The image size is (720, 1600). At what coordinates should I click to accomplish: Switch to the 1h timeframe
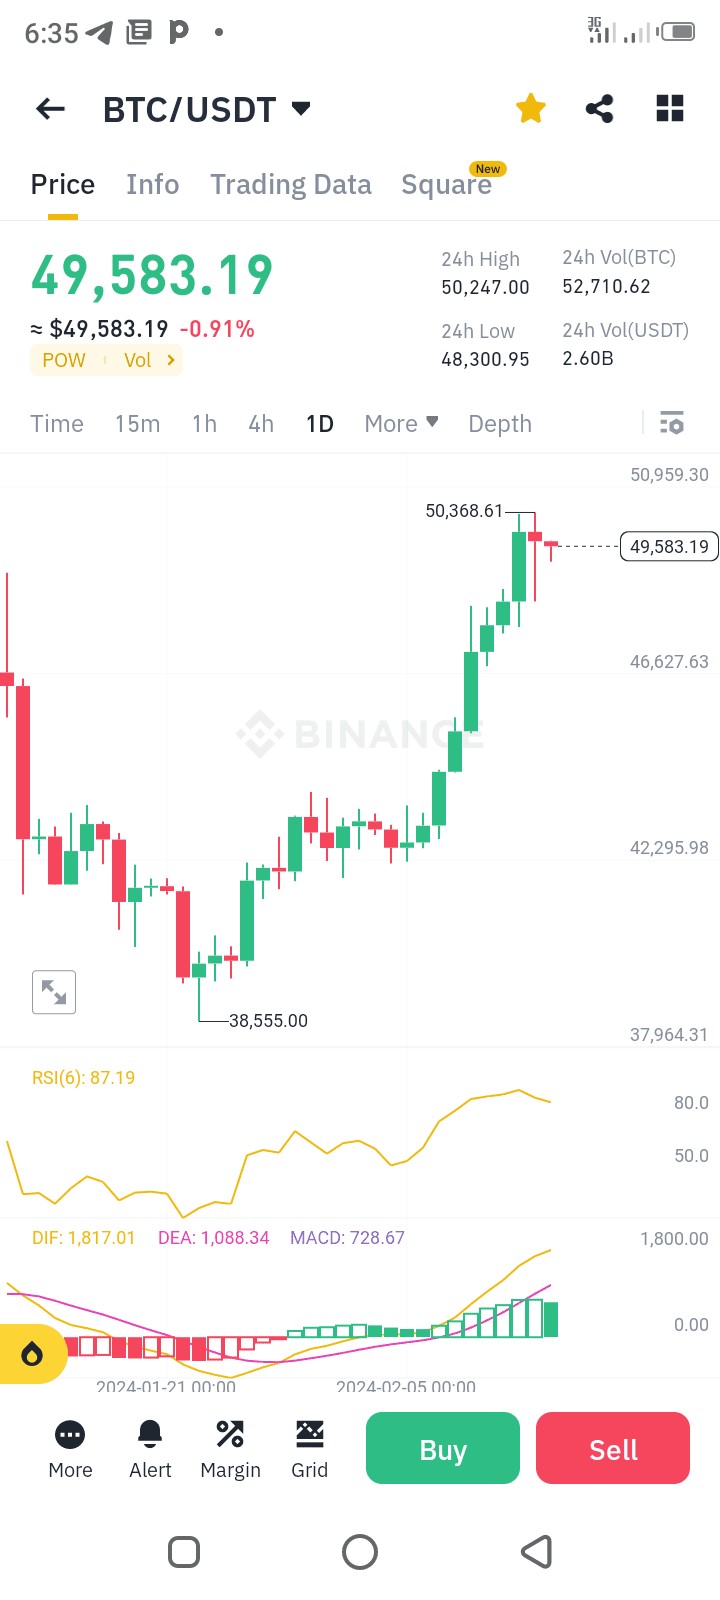click(203, 423)
